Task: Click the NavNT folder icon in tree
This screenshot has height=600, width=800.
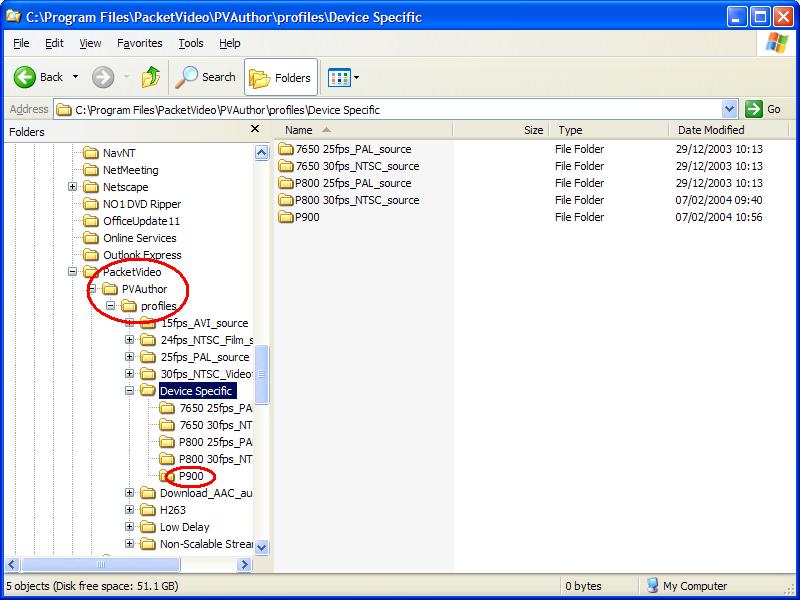Action: pyautogui.click(x=91, y=153)
